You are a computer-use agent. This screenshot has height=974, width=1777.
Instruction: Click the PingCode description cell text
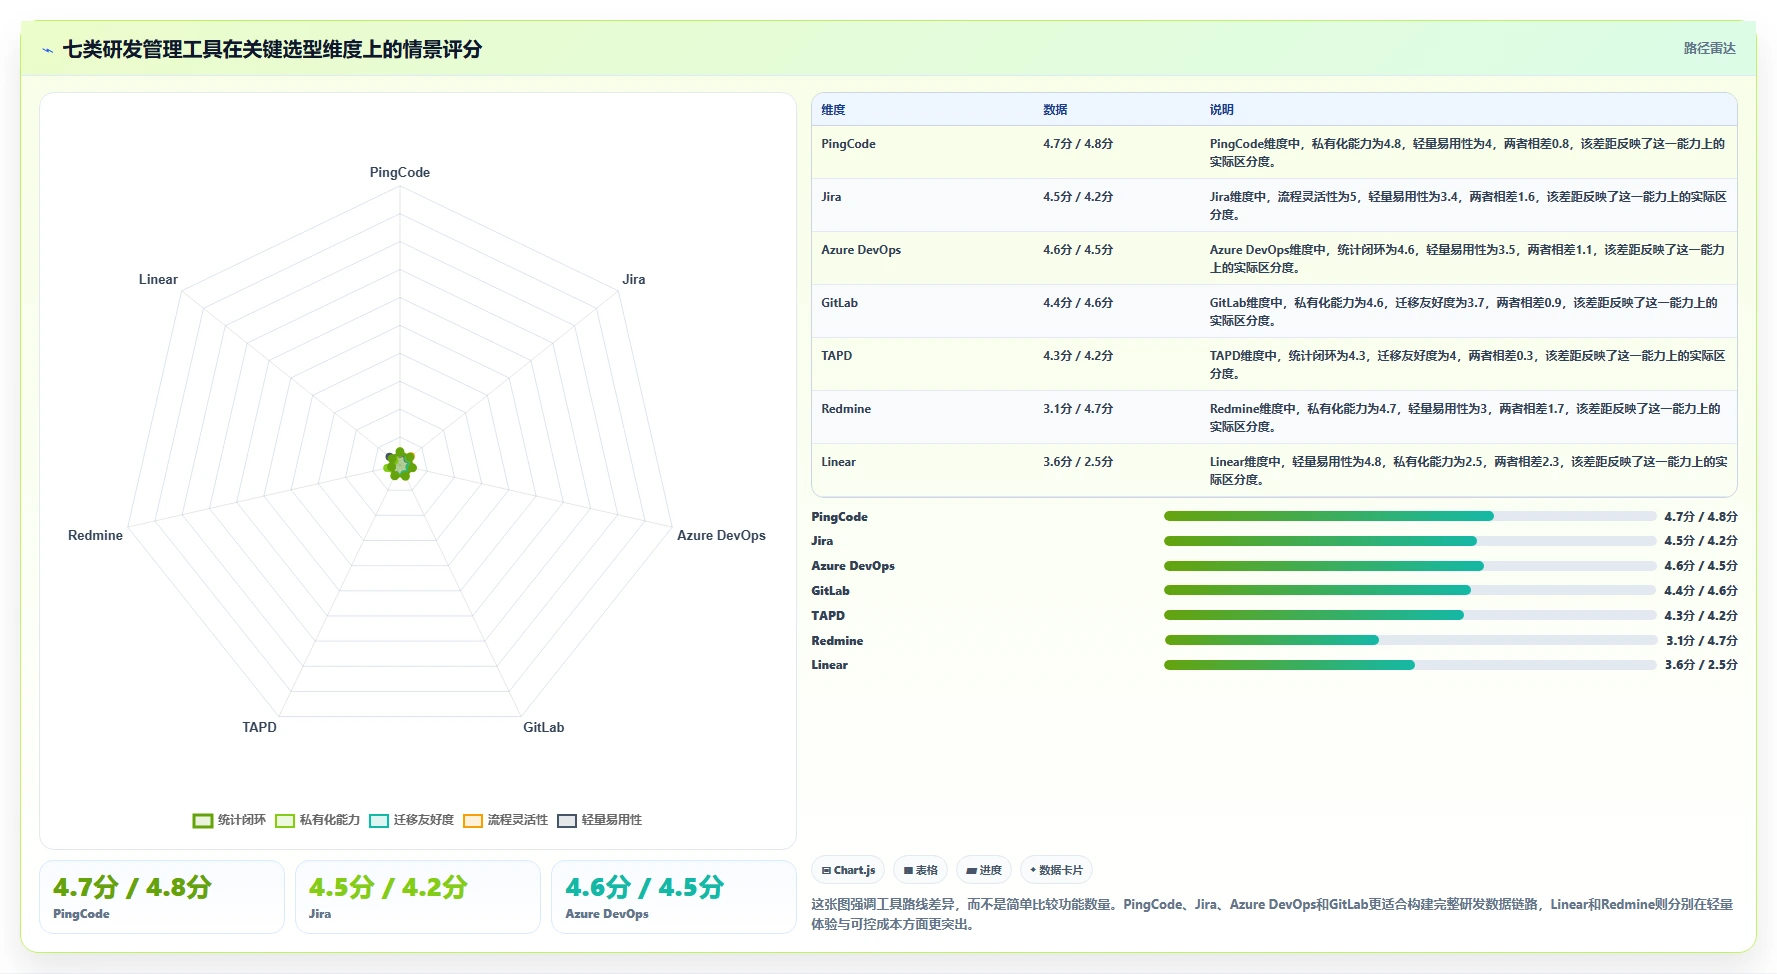tap(1467, 153)
